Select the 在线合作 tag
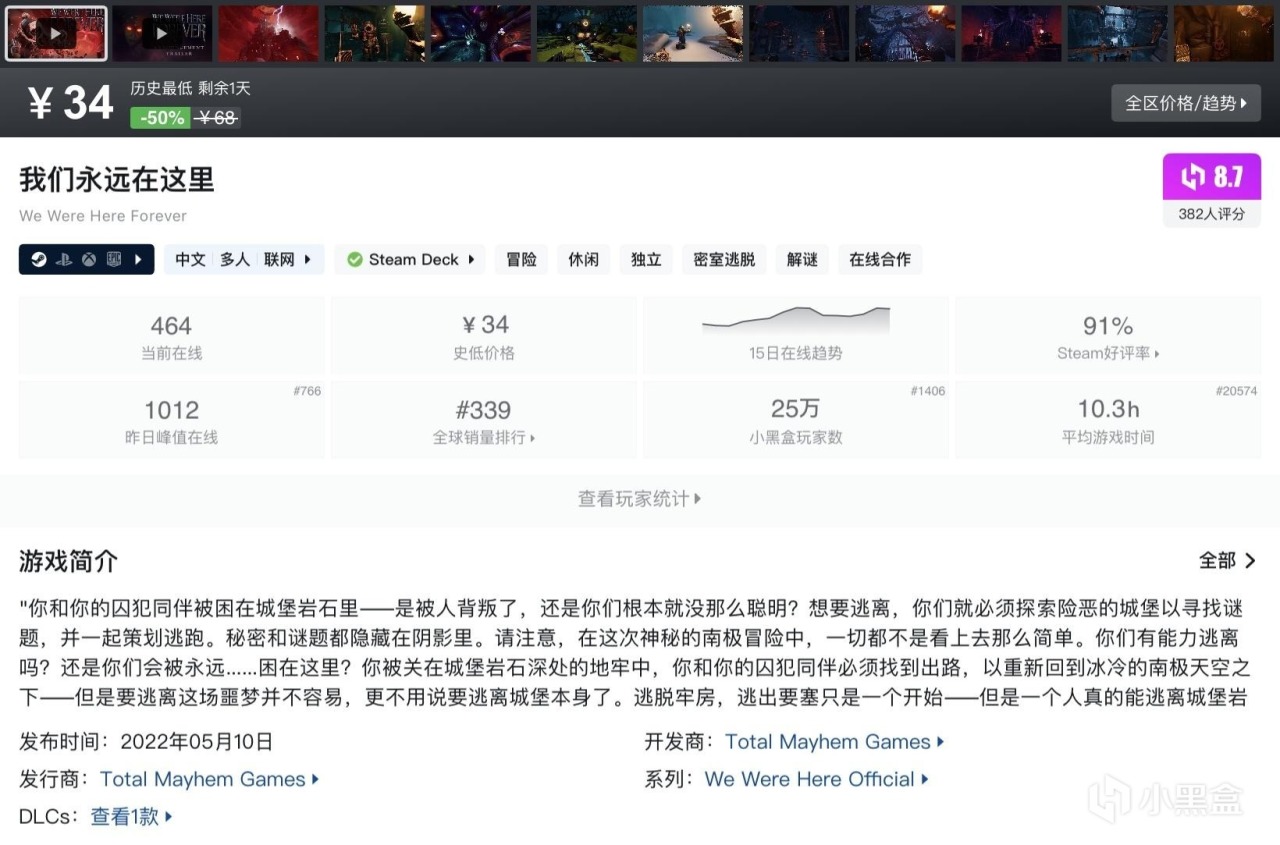Image resolution: width=1280 pixels, height=845 pixels. point(880,259)
